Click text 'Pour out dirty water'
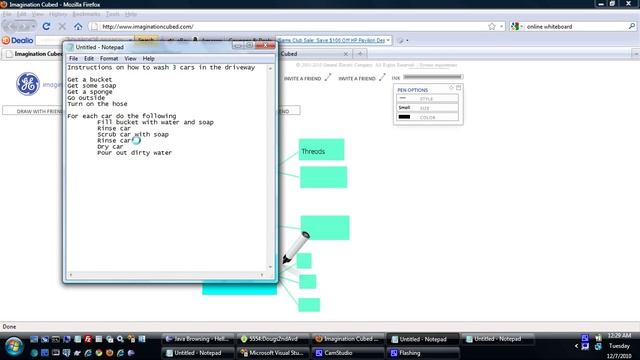This screenshot has width=640, height=360. pos(134,153)
